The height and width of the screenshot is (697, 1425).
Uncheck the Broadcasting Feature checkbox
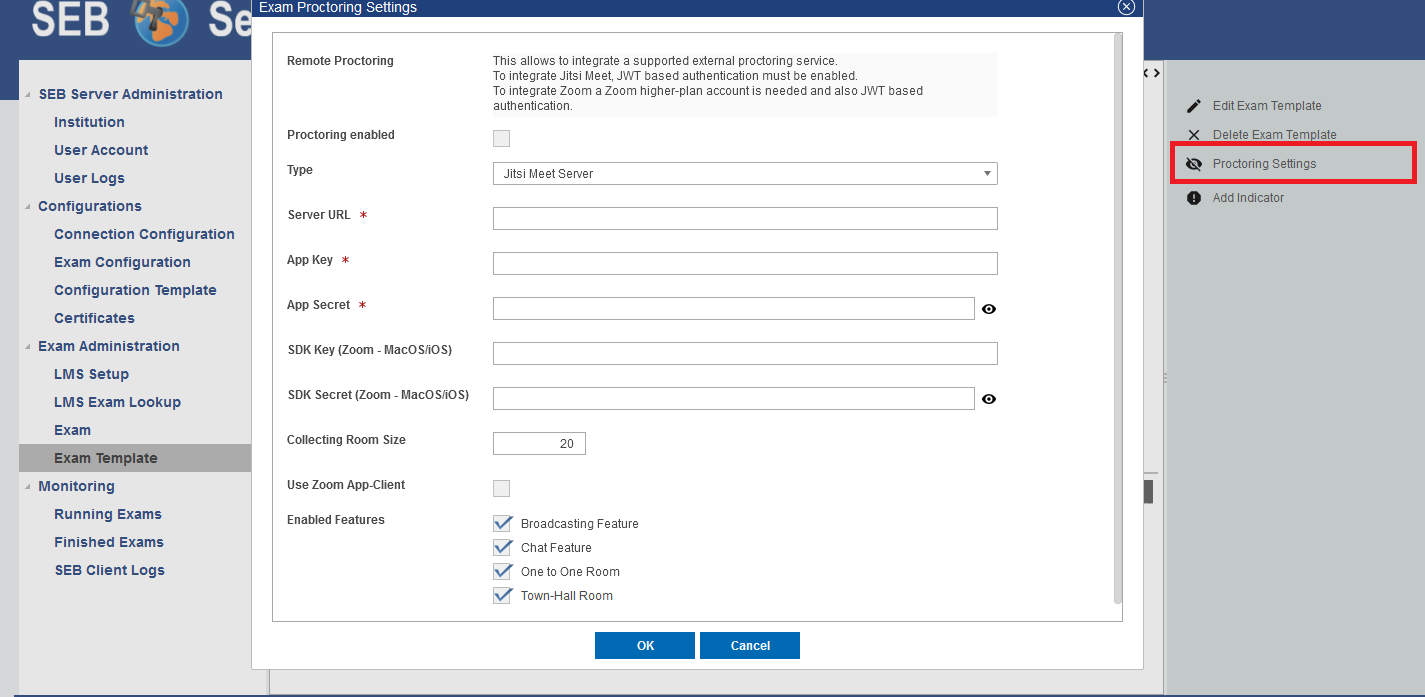(x=502, y=523)
